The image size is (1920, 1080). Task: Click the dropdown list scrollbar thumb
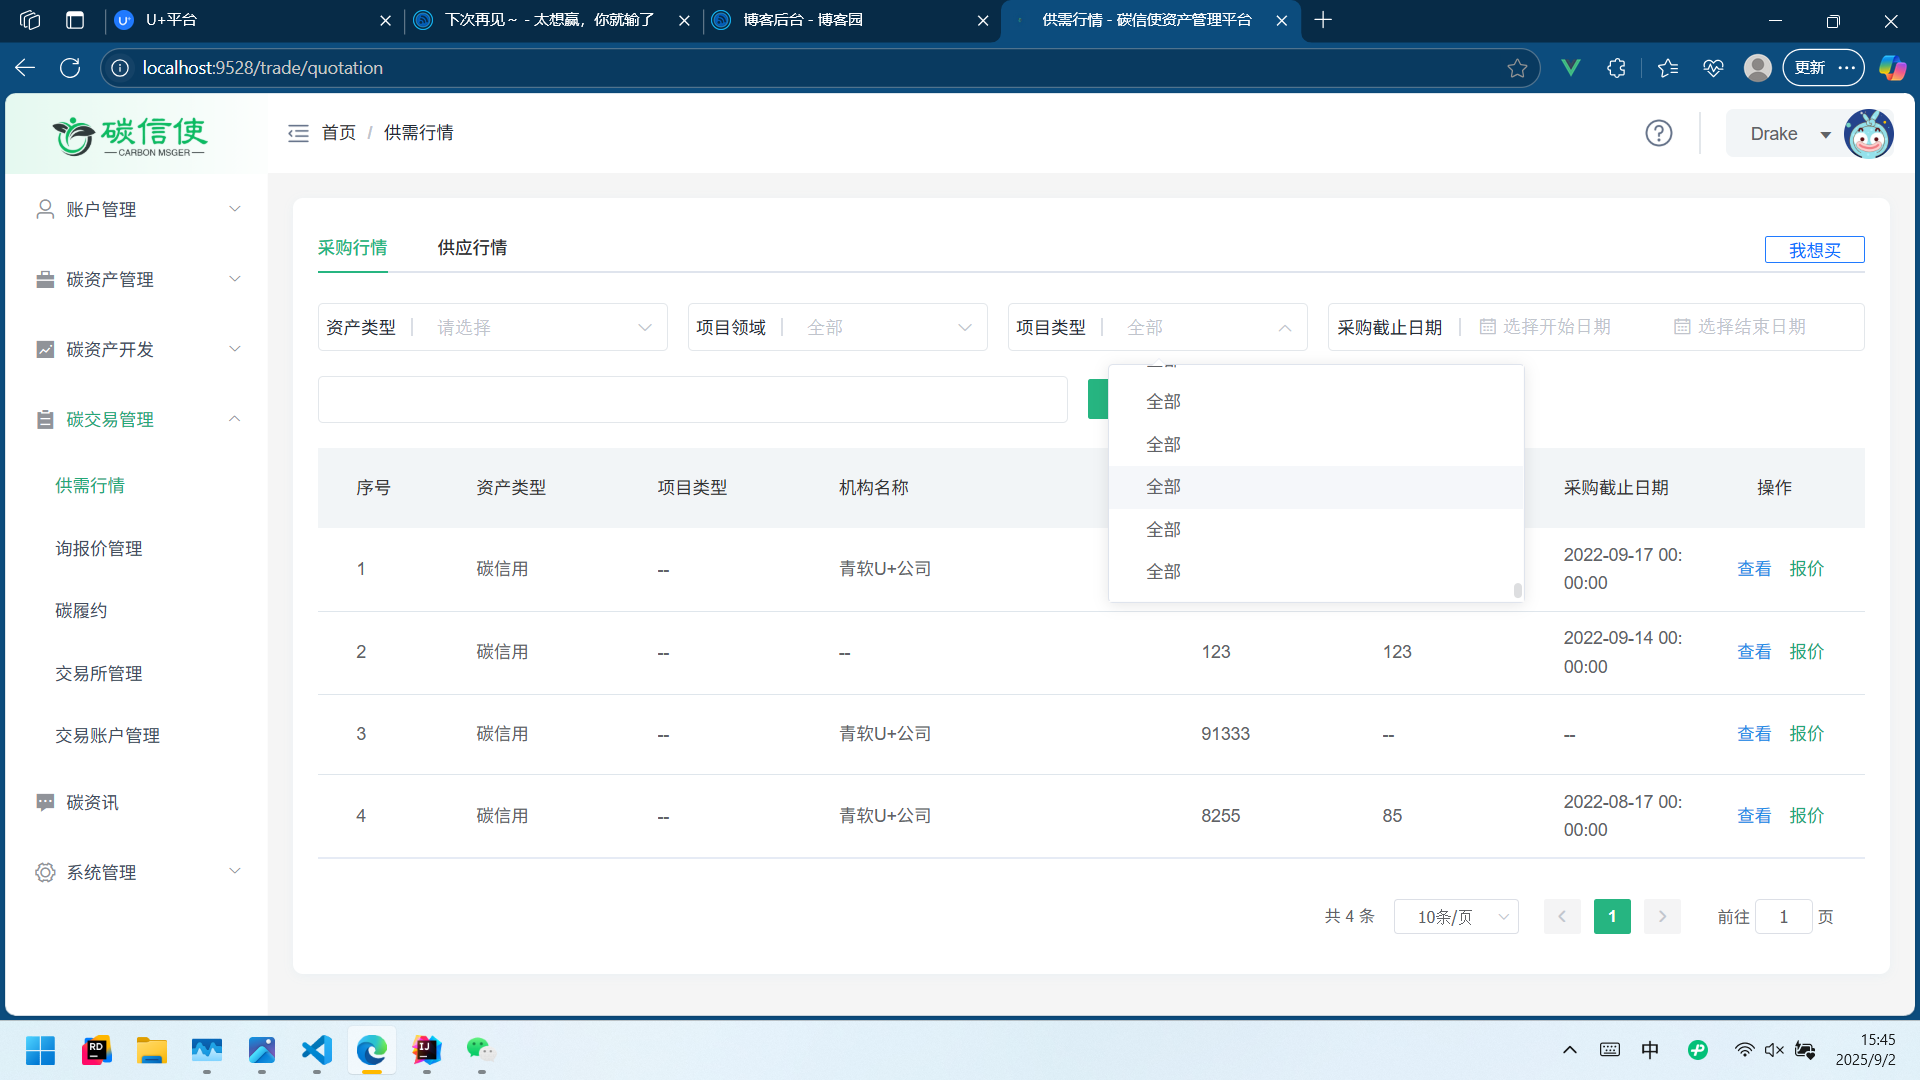coord(1517,590)
